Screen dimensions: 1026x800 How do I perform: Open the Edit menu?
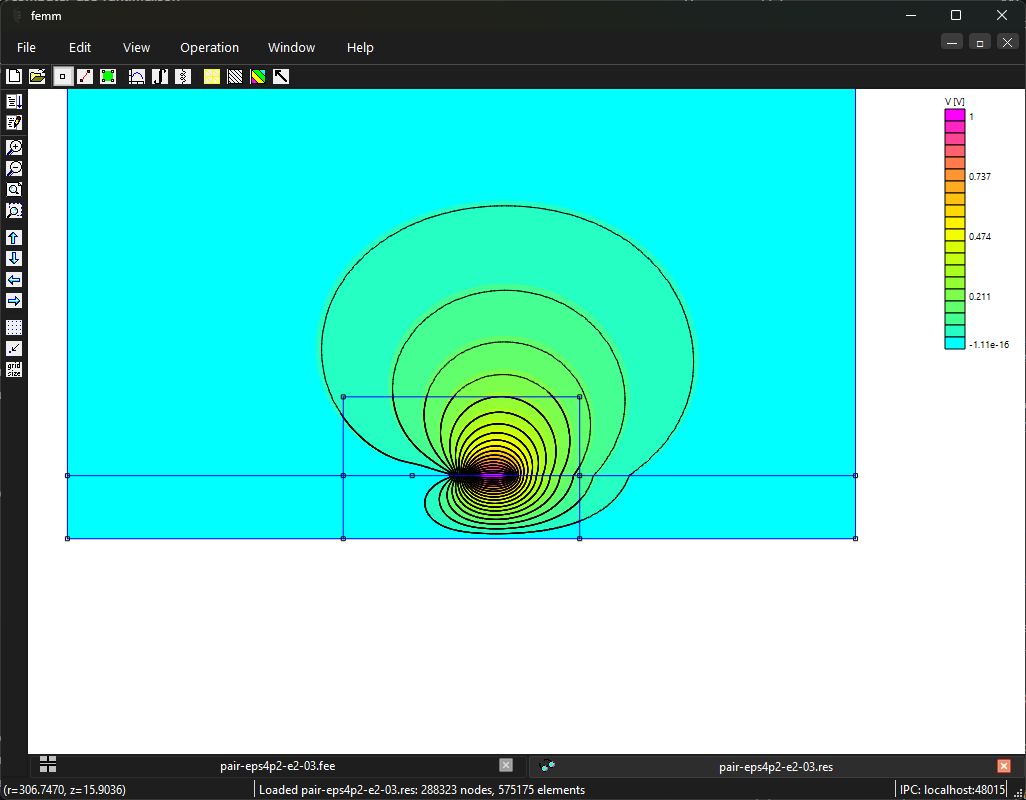(80, 48)
